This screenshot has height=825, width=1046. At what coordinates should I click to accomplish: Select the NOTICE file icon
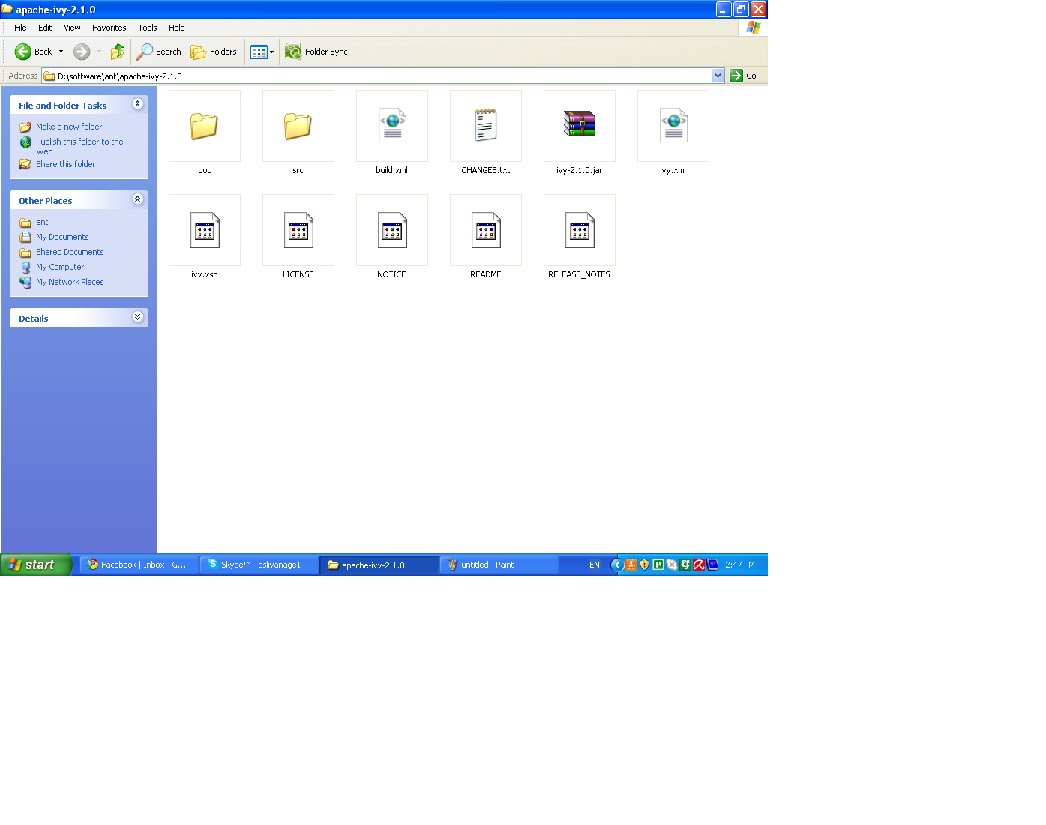click(x=392, y=230)
